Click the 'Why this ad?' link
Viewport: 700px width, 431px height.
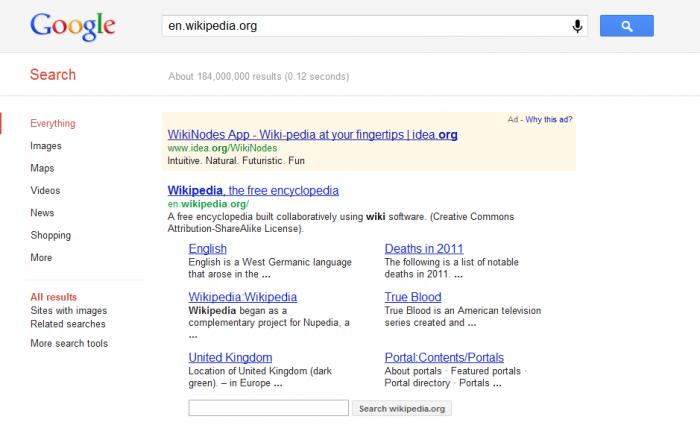coord(549,120)
